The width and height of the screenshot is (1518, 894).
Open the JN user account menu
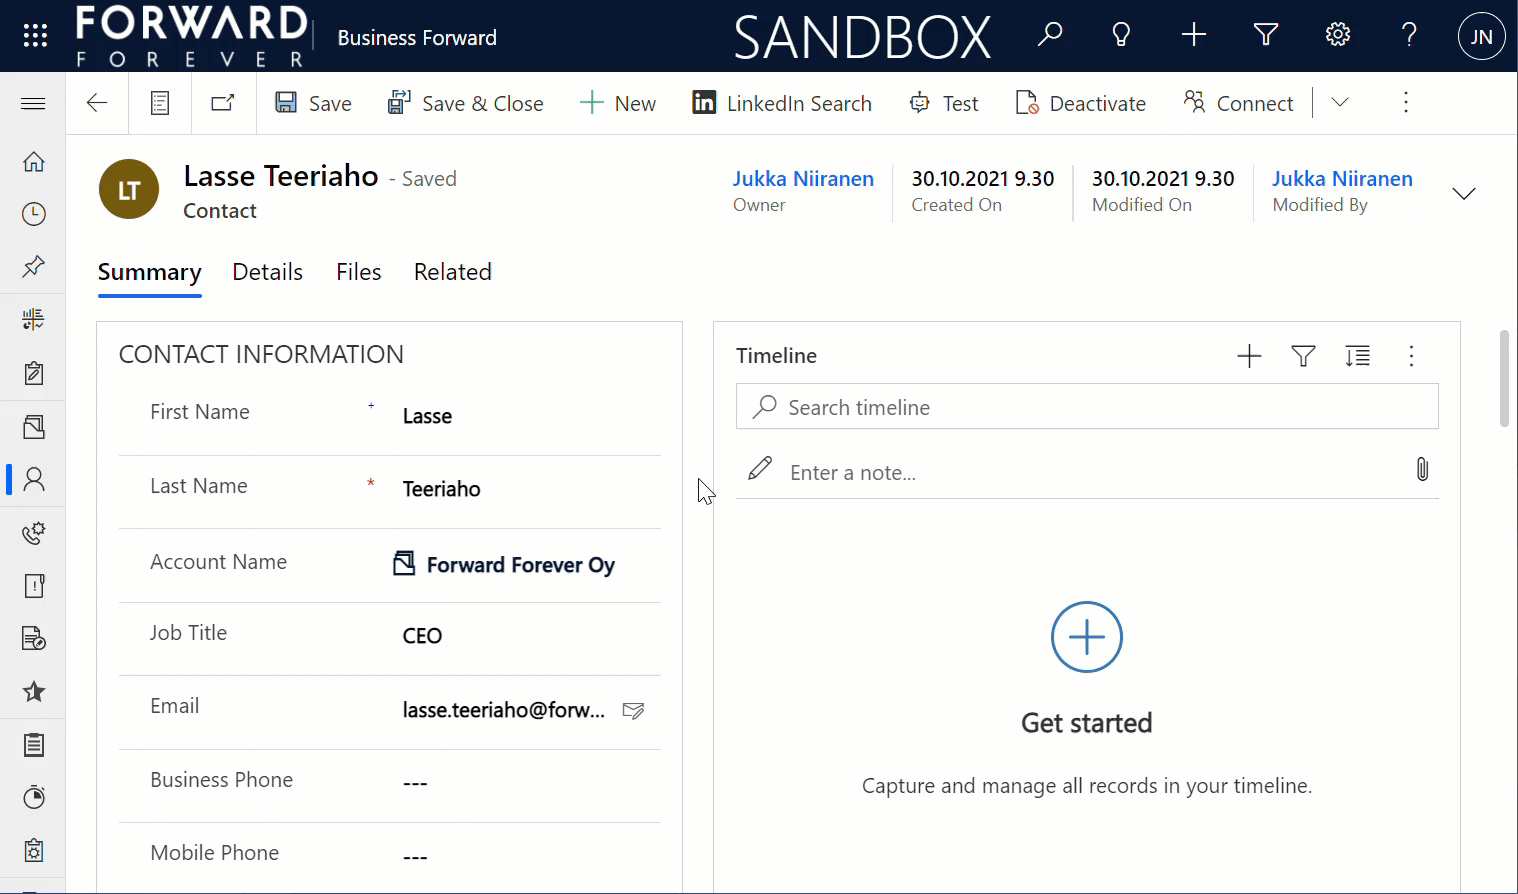[x=1482, y=36]
